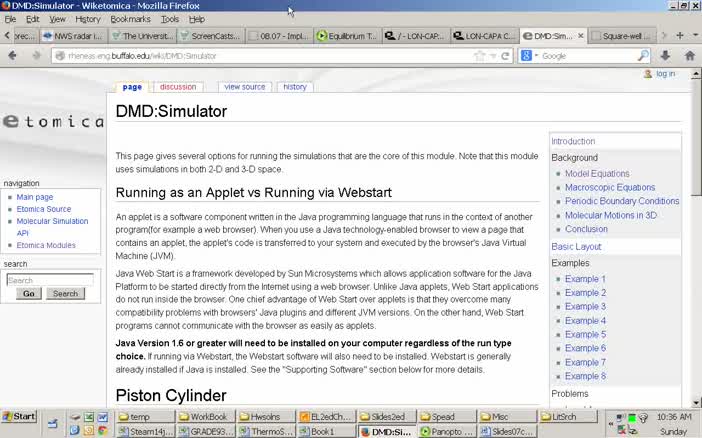Screen dimensions: 702x438
Task: Switch to the Square-well tab
Action: pyautogui.click(x=623, y=36)
